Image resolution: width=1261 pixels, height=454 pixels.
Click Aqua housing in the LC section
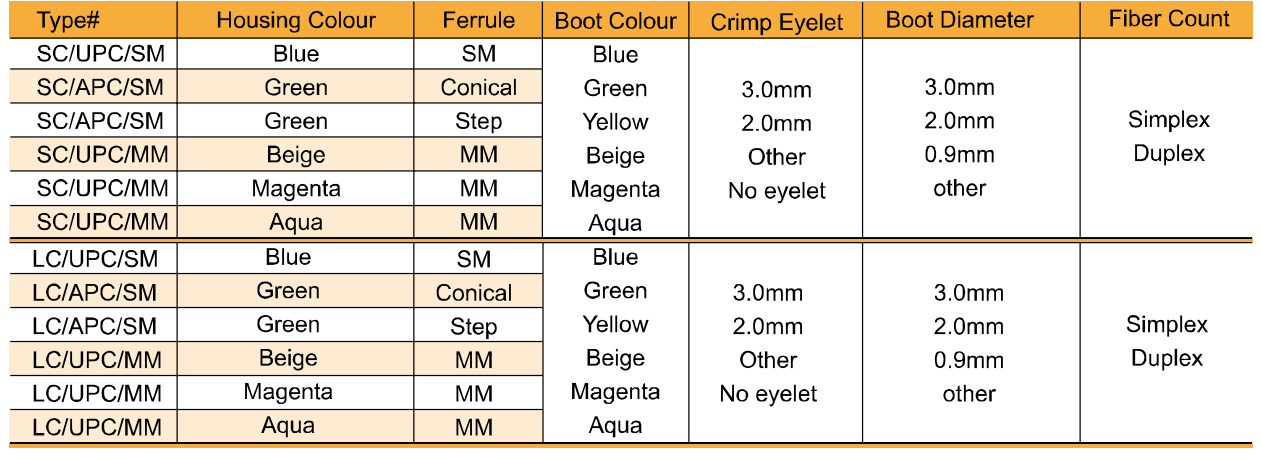coord(288,425)
